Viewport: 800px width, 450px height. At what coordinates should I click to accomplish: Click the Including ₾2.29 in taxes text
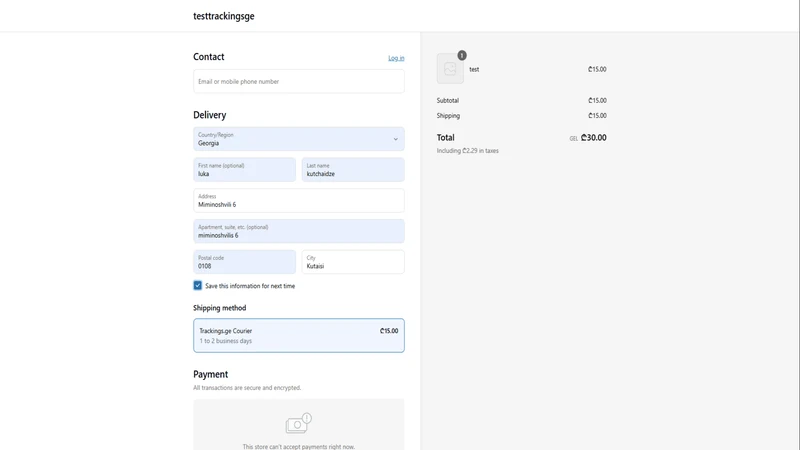pos(467,151)
